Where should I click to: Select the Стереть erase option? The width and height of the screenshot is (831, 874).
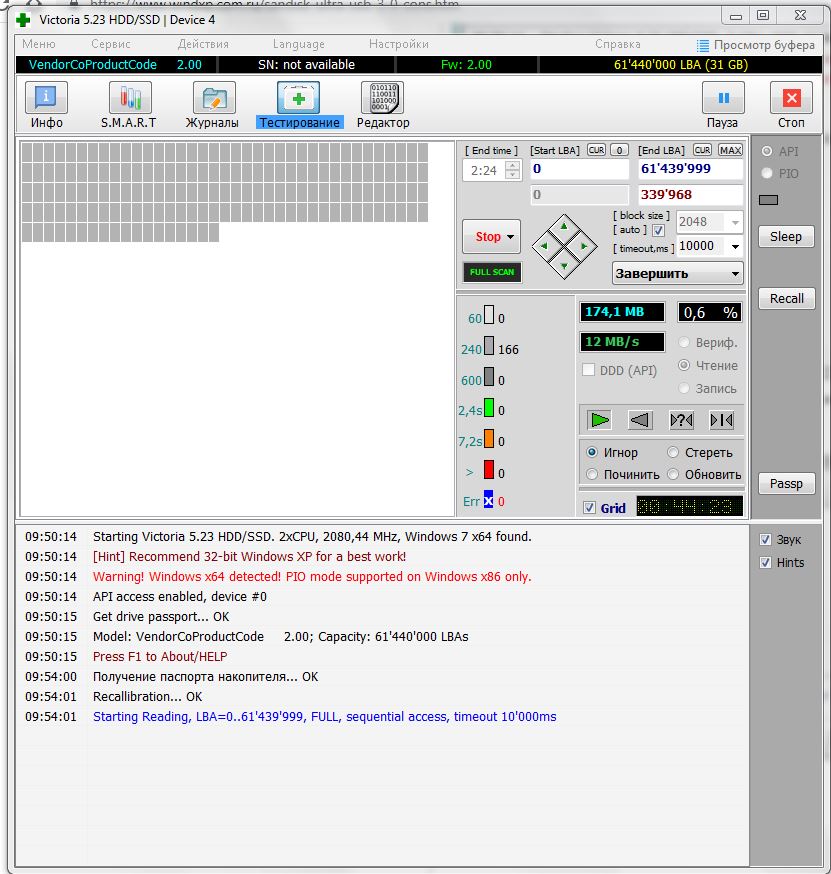673,452
